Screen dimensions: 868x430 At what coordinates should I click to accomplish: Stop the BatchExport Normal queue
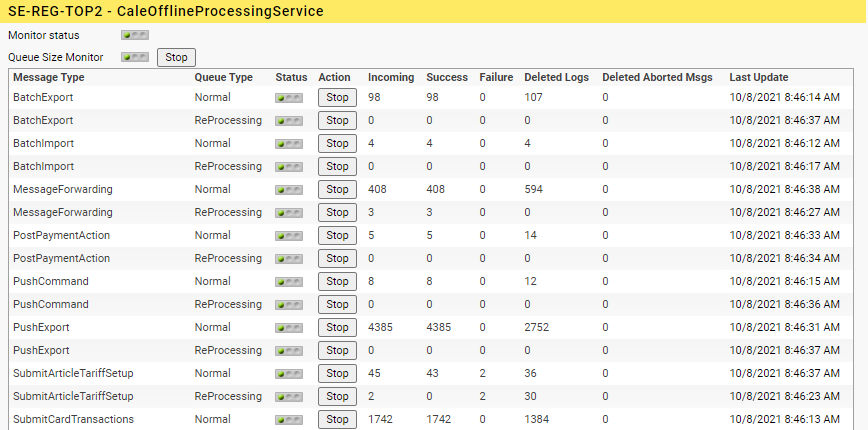coord(337,97)
